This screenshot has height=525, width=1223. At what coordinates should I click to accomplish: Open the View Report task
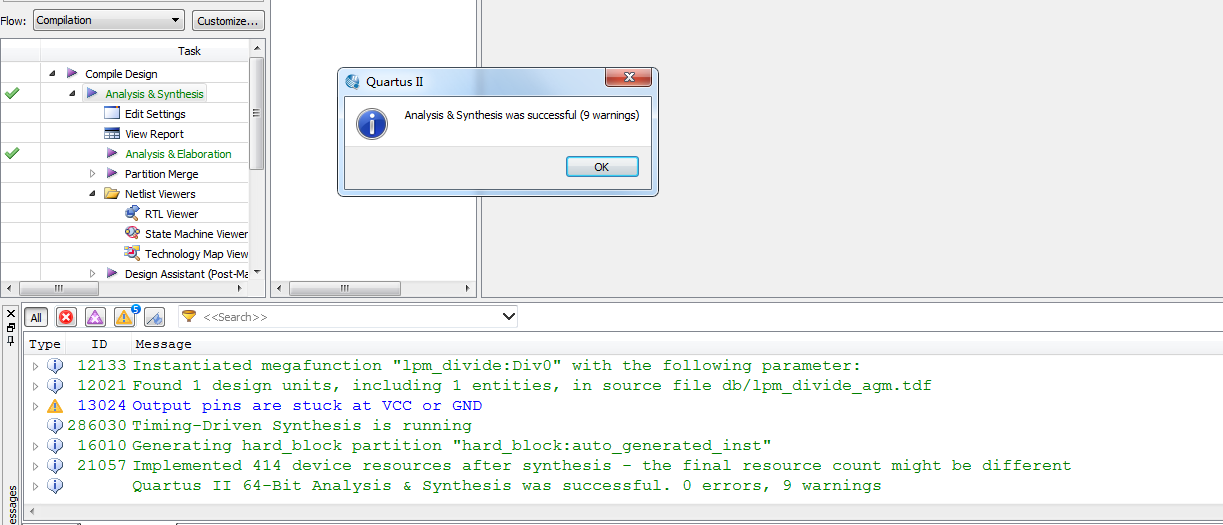tap(154, 134)
